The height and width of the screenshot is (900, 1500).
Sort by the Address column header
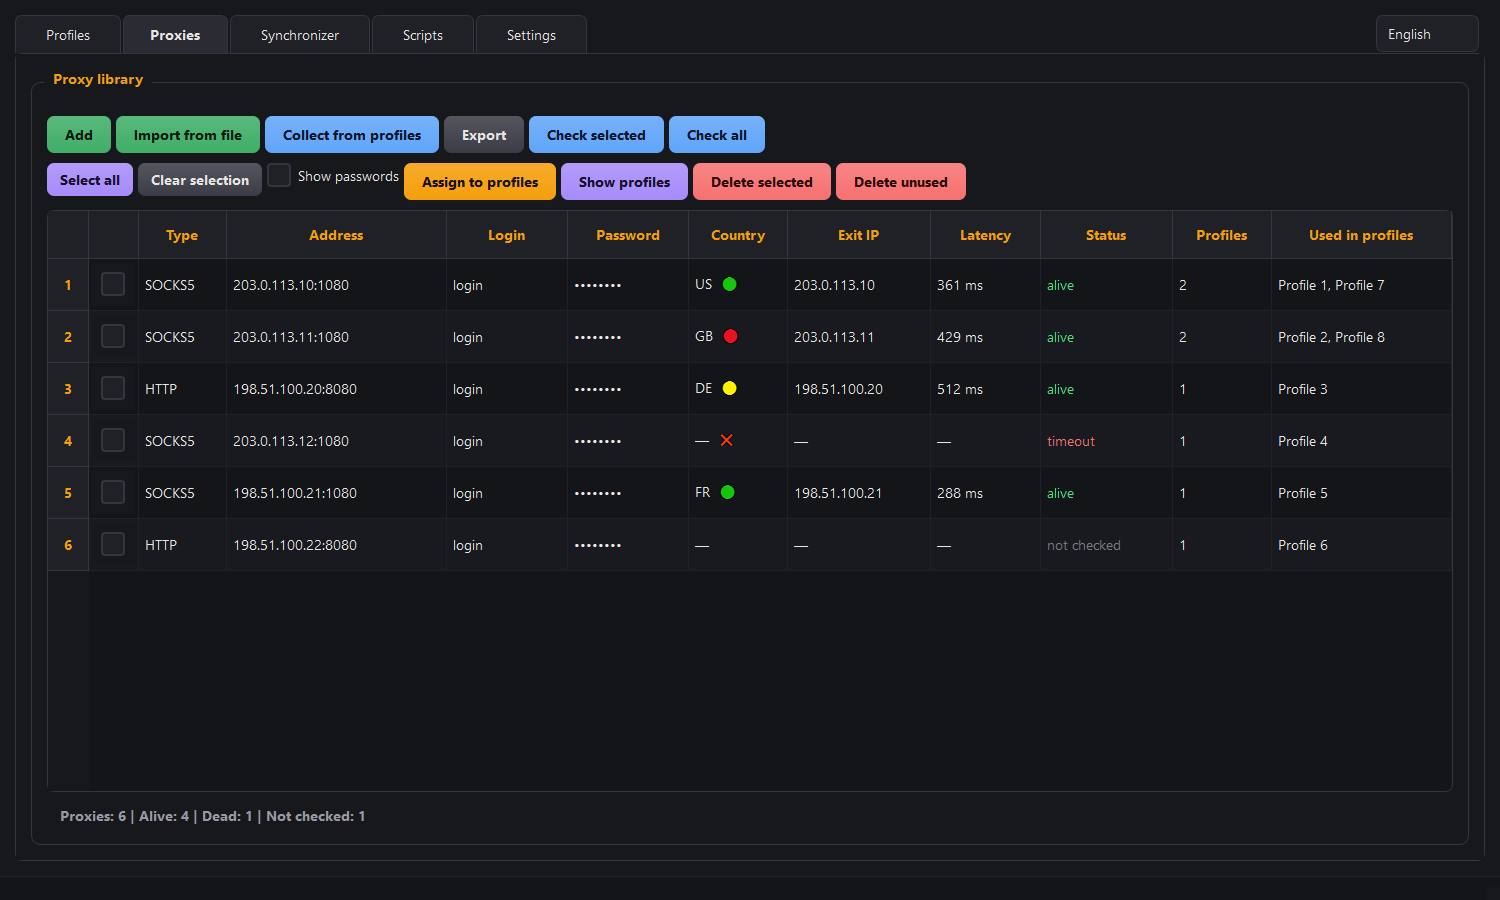(336, 235)
